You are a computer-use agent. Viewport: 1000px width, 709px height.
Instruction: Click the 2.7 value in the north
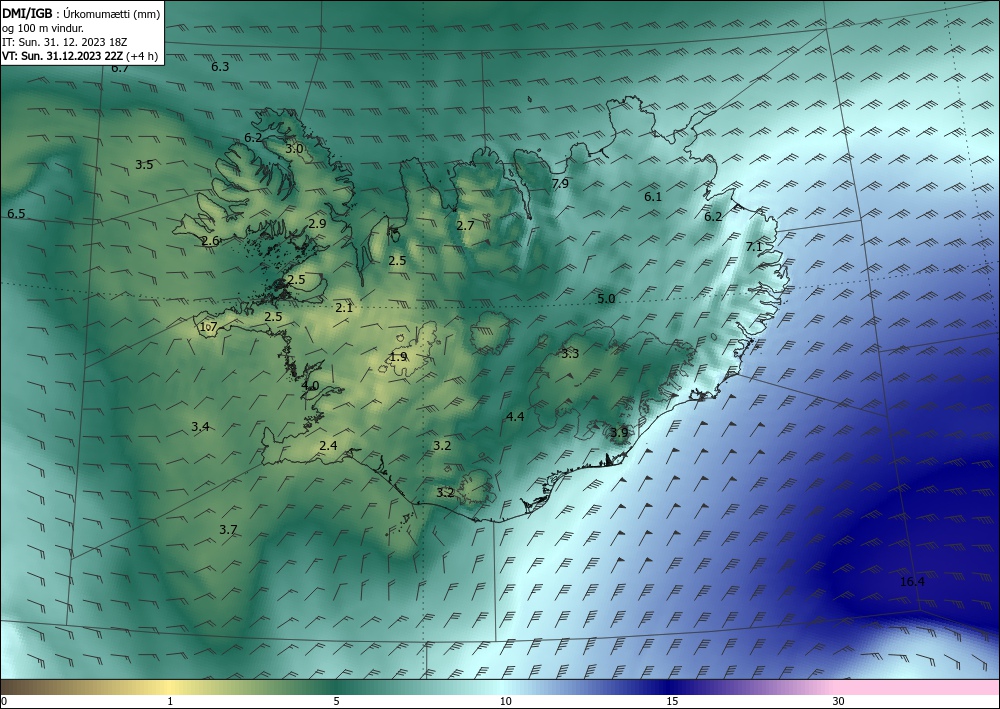click(466, 225)
